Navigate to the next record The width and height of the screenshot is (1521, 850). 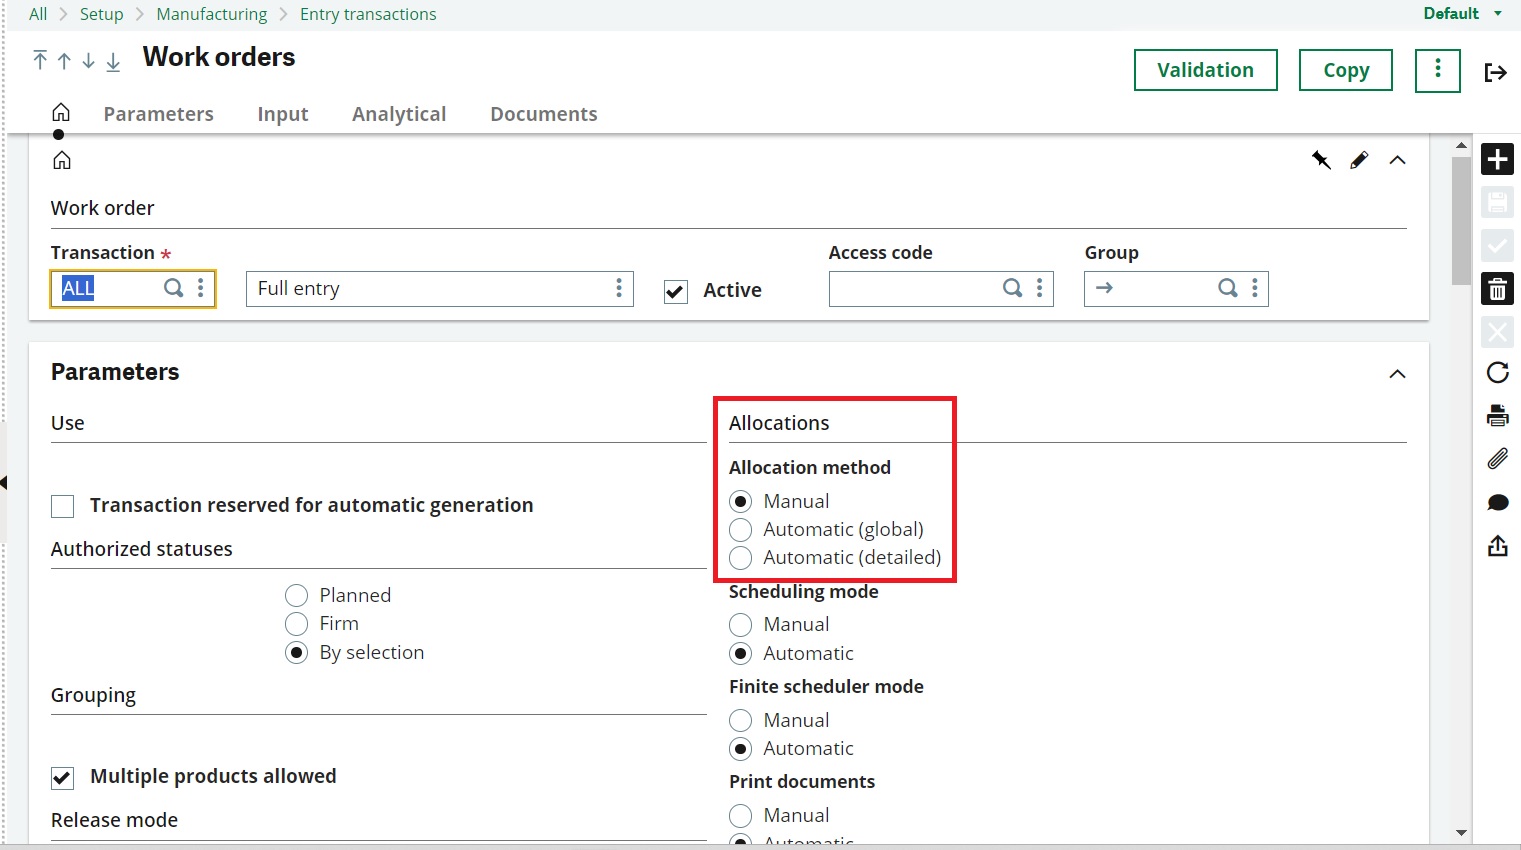click(x=88, y=61)
